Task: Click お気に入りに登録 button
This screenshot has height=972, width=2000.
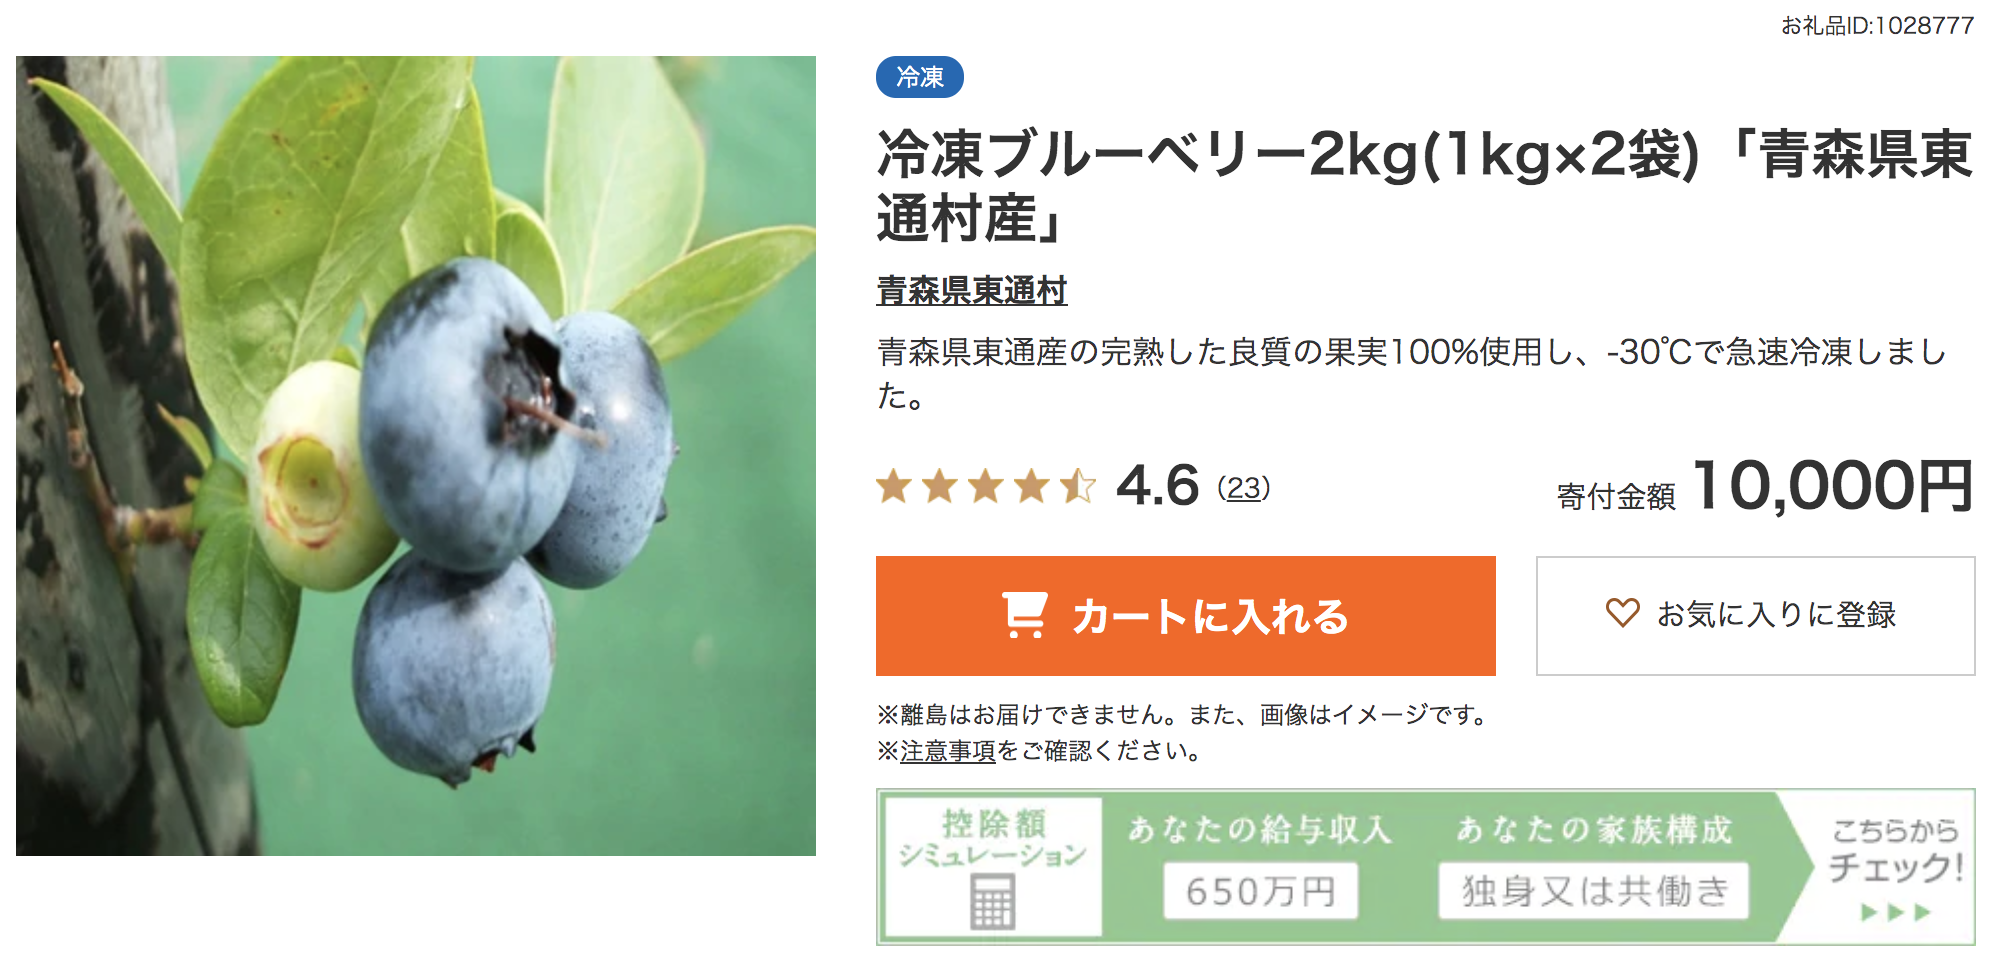Action: (1755, 616)
